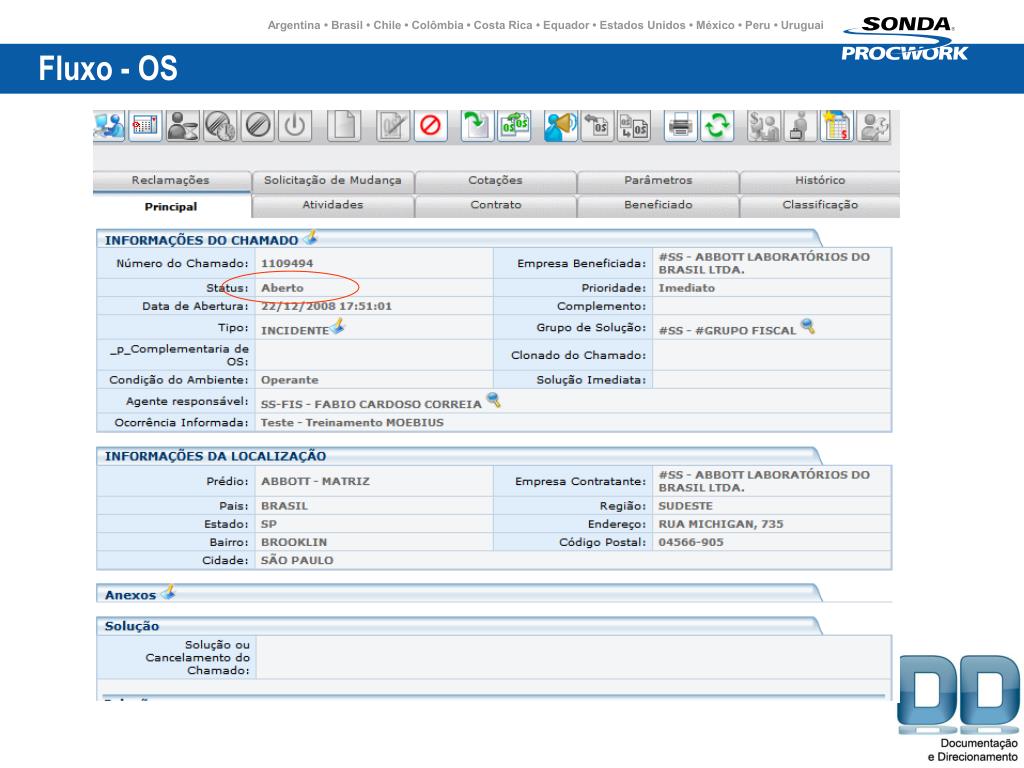Image resolution: width=1024 pixels, height=768 pixels.
Task: Switch to the Cotações tab
Action: click(x=495, y=181)
